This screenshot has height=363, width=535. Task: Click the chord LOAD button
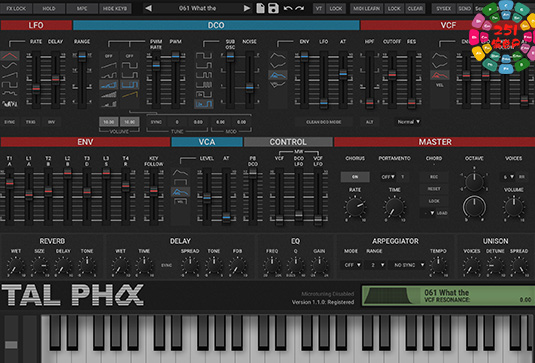click(442, 213)
